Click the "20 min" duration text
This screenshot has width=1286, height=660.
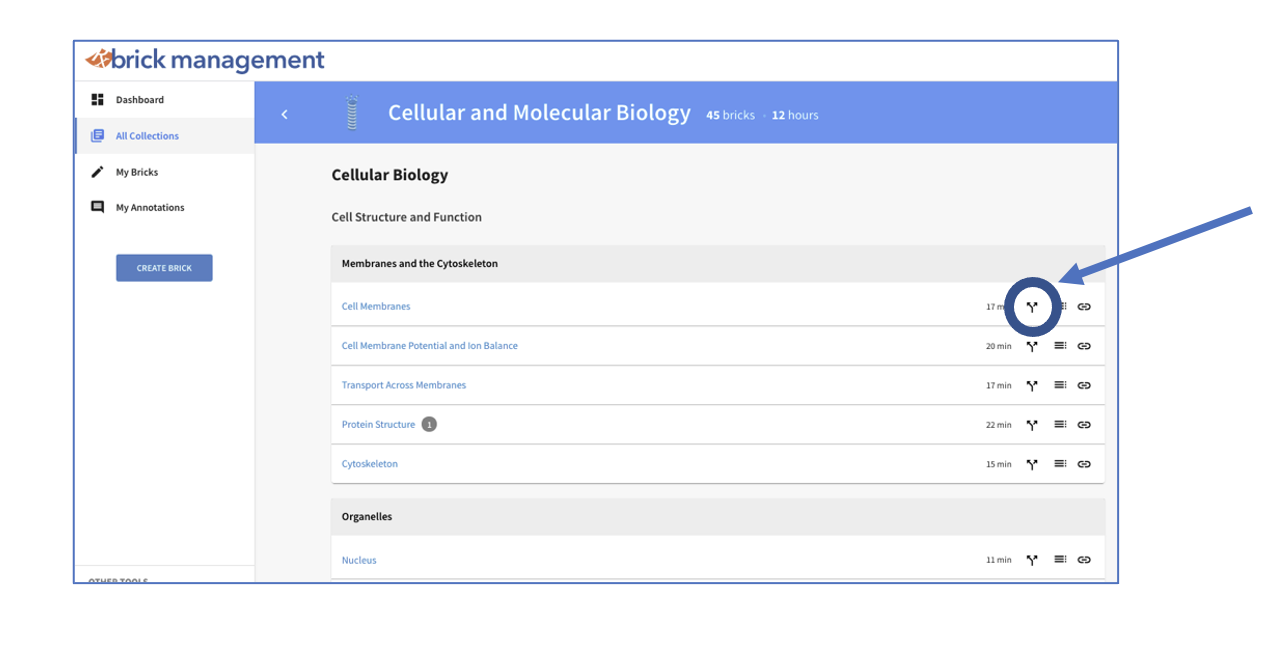pyautogui.click(x=999, y=346)
